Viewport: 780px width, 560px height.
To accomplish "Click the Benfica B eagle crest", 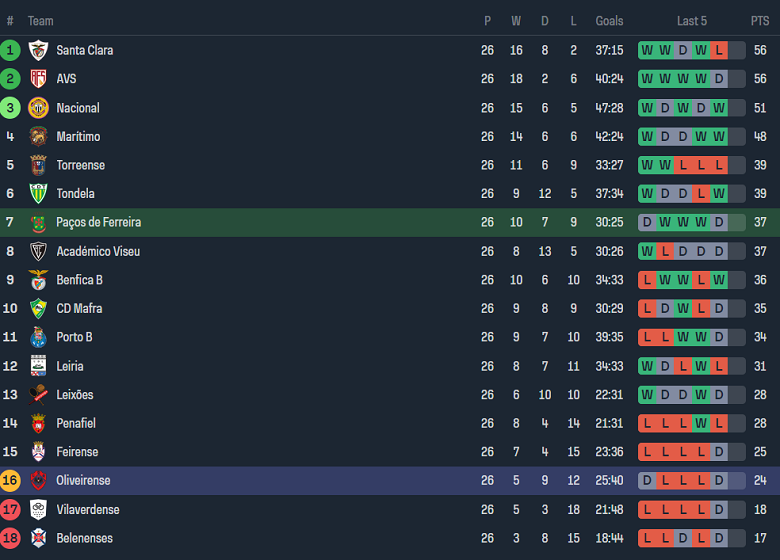I will pos(38,280).
